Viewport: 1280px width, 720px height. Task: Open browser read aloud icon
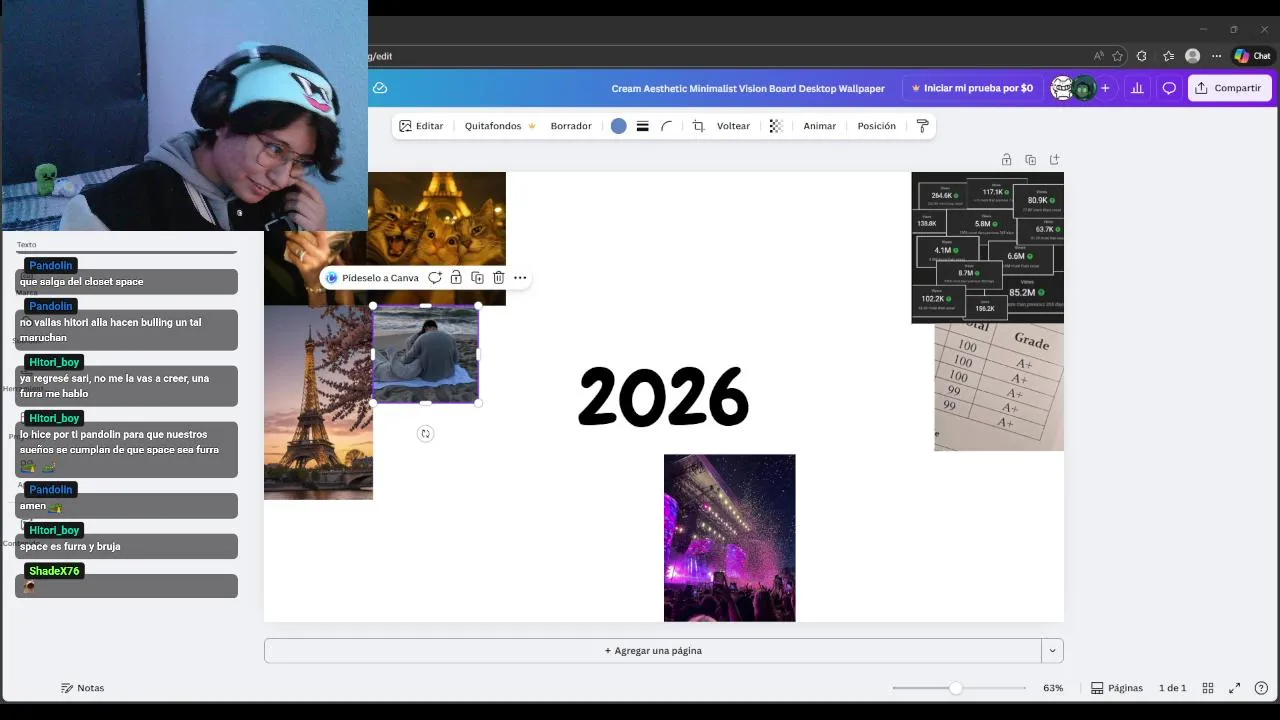coord(1098,56)
